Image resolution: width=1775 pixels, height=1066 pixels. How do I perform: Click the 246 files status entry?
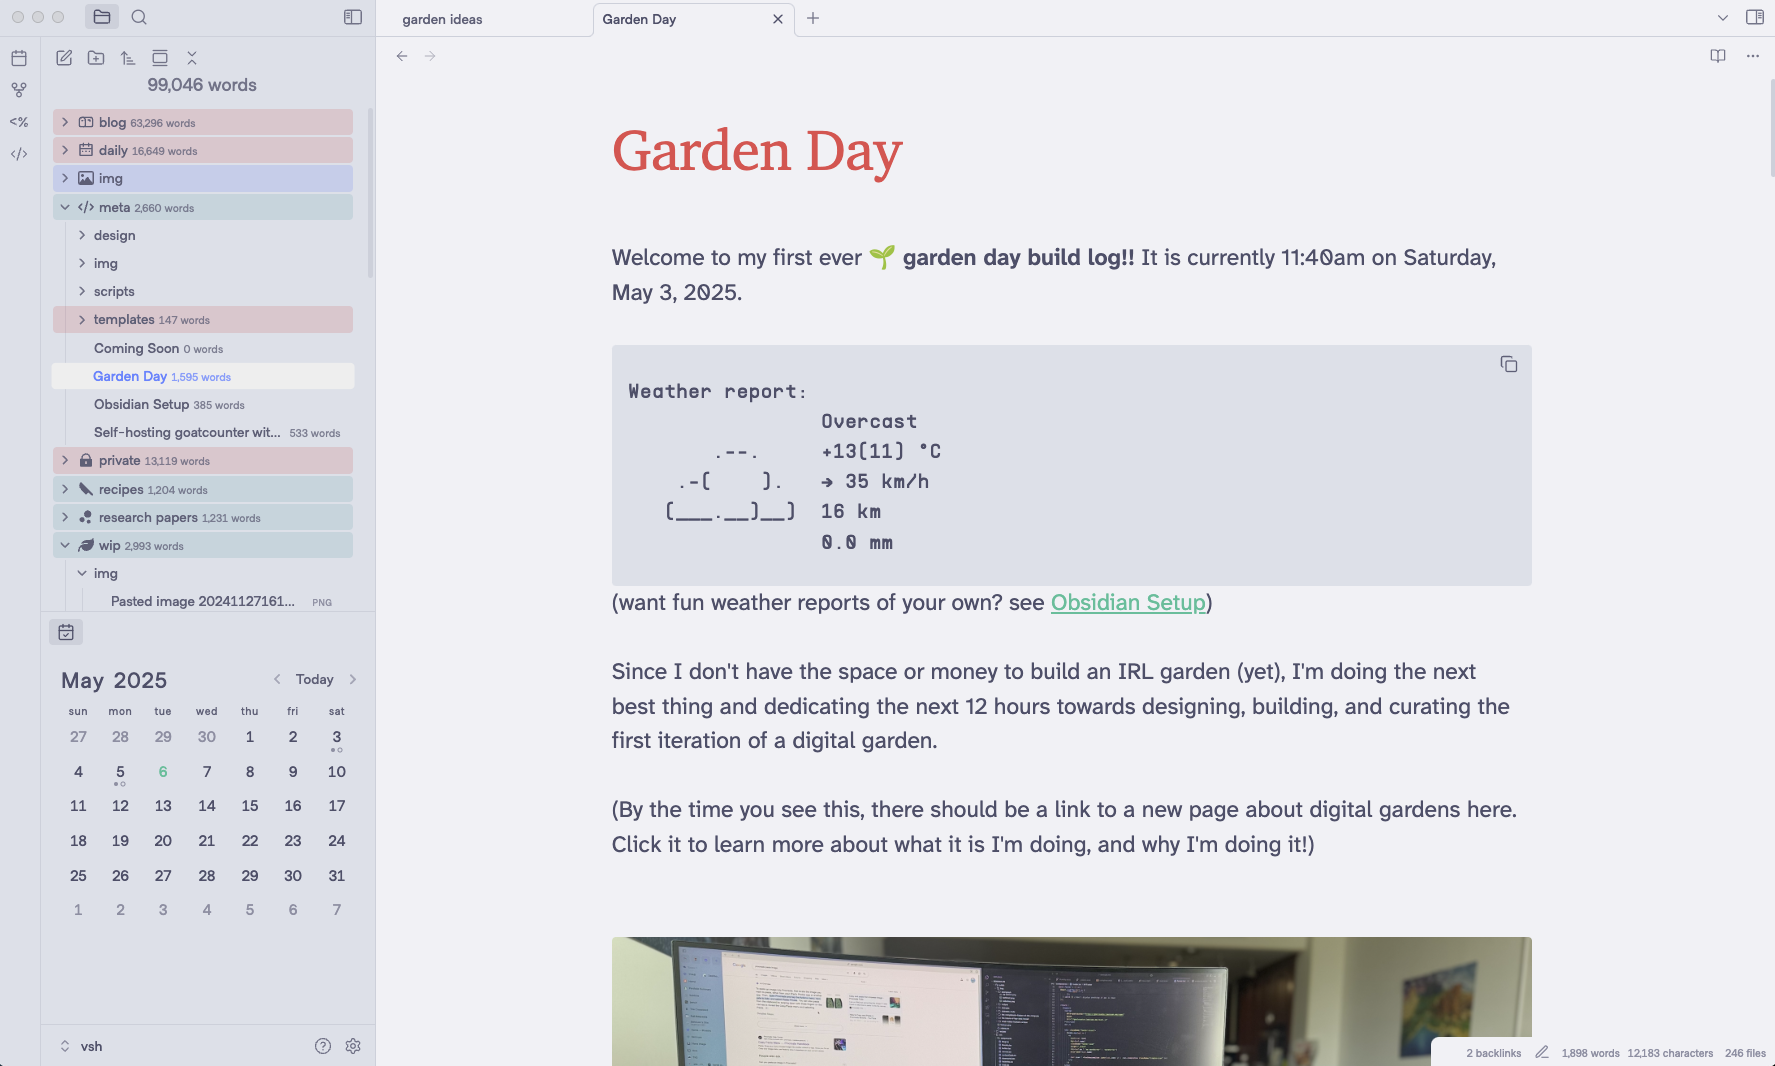[x=1745, y=1053]
